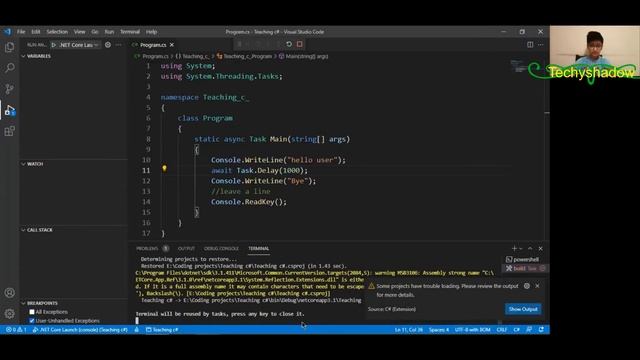Close the Program.cs editor tab
Image resolution: width=640 pixels, height=360 pixels.
point(172,45)
